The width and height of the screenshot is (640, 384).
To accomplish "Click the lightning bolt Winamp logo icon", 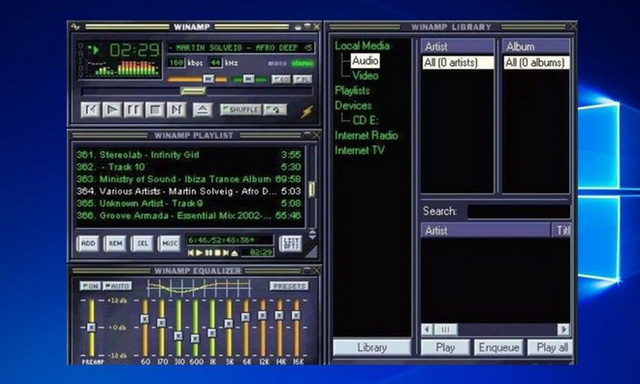I will tap(307, 111).
